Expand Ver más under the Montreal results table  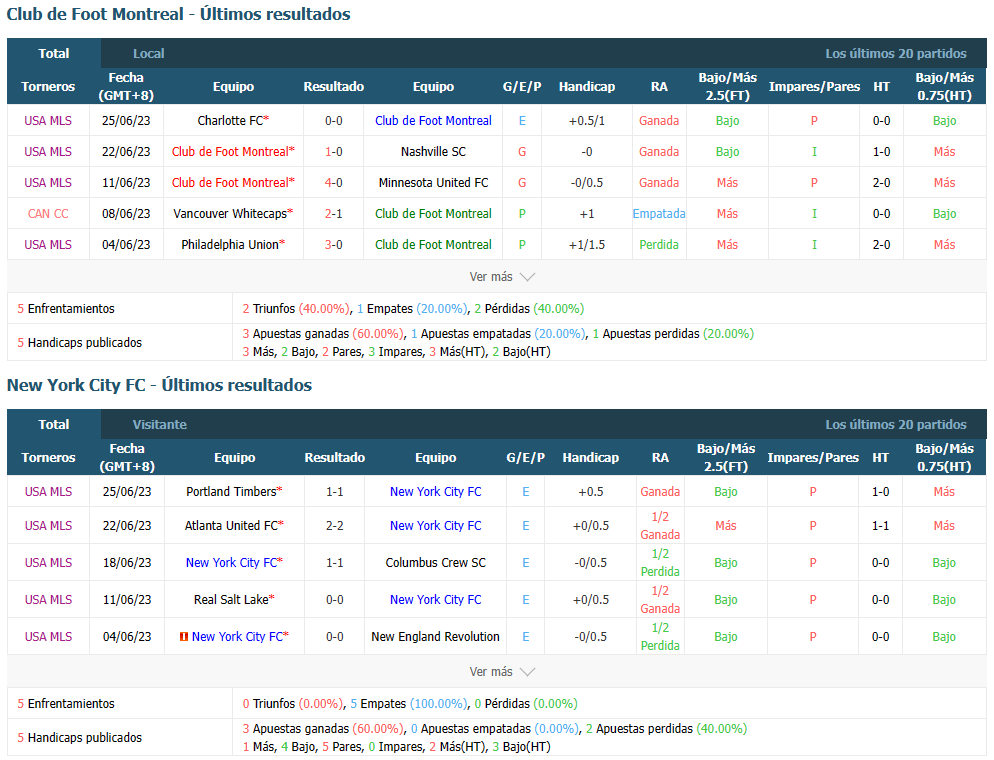pos(502,277)
